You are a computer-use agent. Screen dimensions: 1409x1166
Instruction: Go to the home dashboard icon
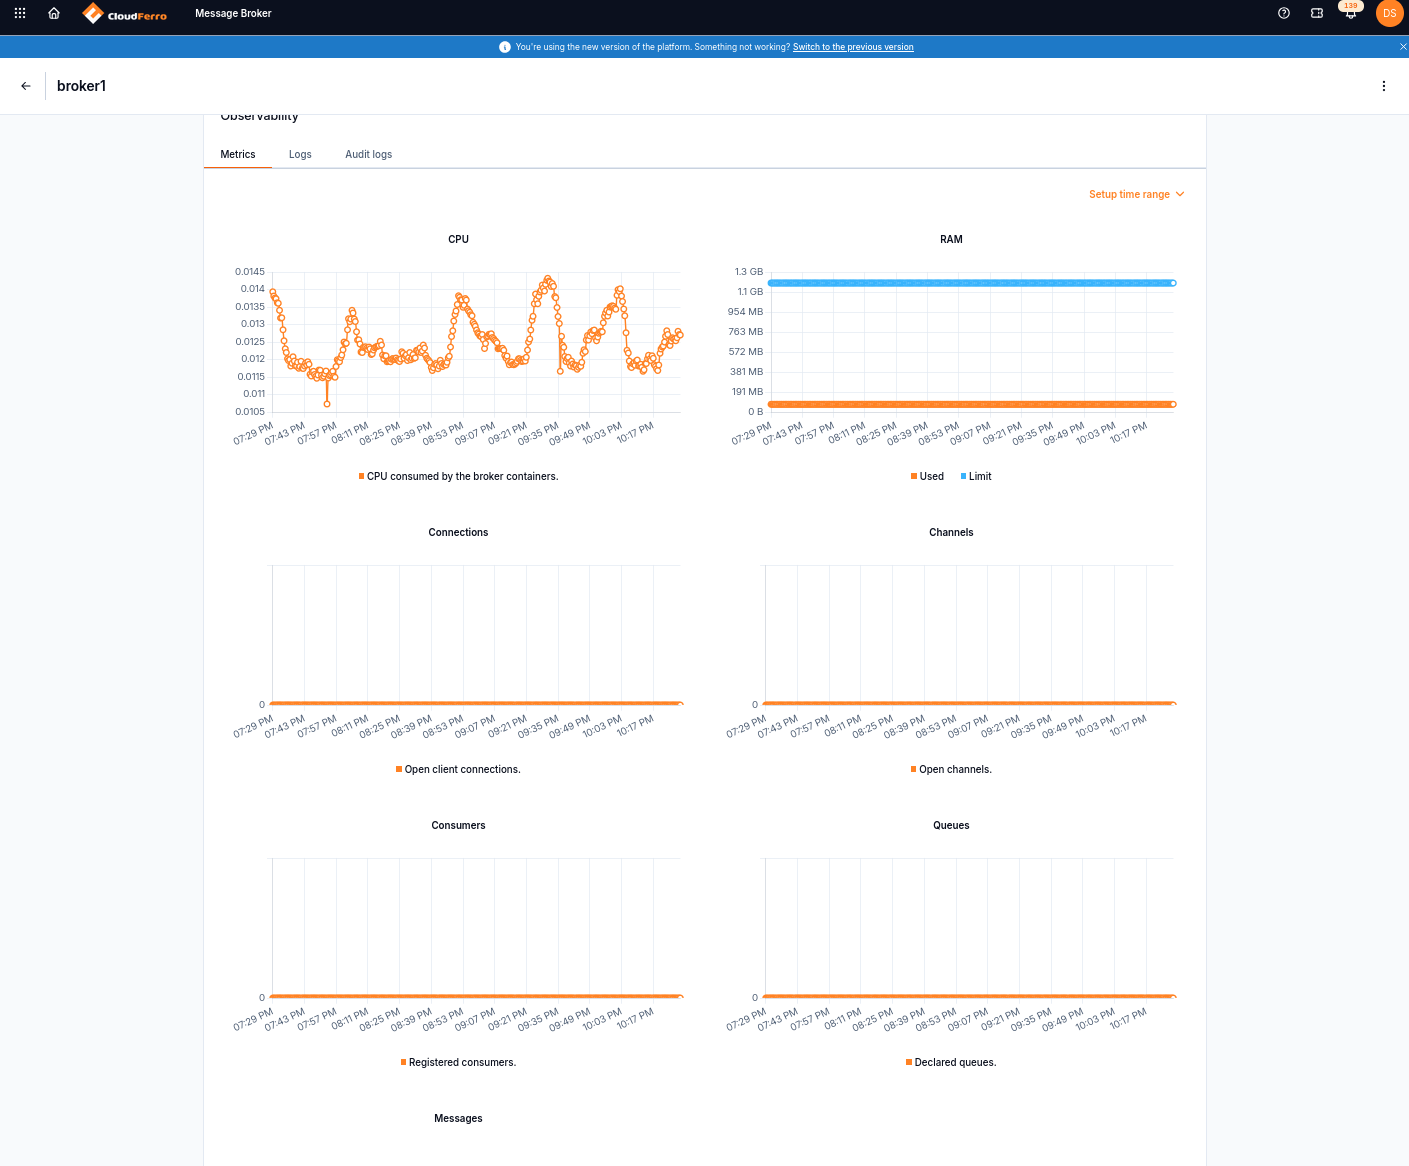click(x=54, y=13)
